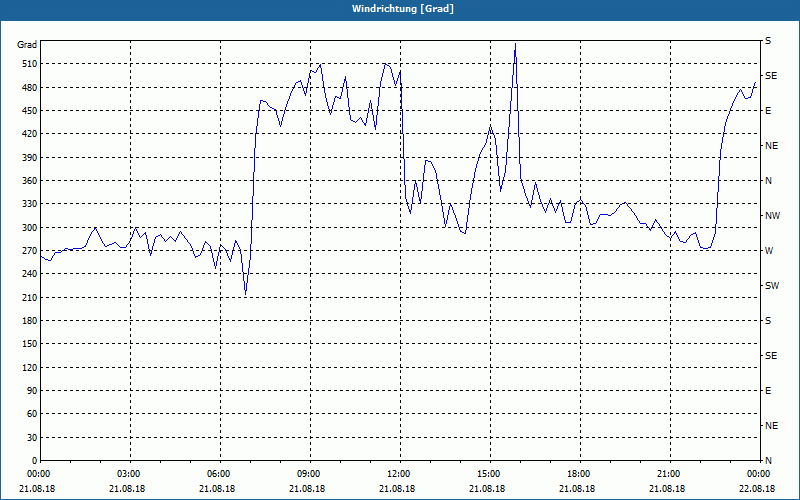This screenshot has width=800, height=500.
Task: Click the '21.08.18' date under 03:00
Action: (x=127, y=489)
